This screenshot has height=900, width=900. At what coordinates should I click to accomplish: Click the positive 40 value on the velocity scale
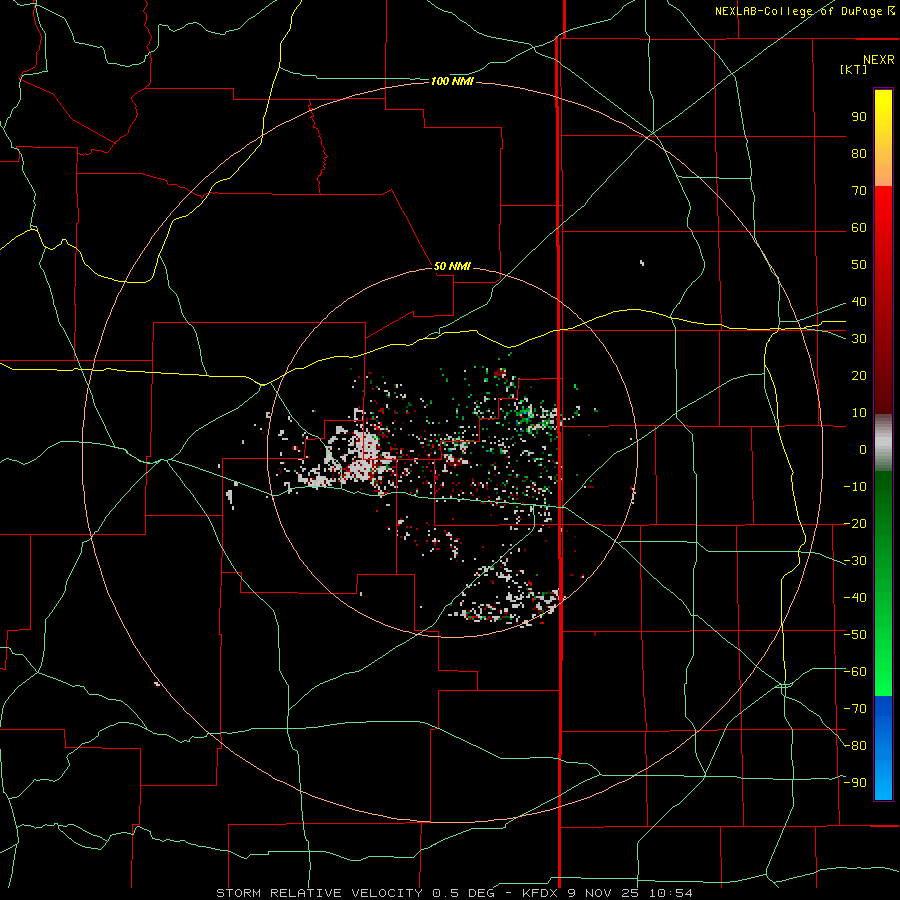pyautogui.click(x=859, y=301)
